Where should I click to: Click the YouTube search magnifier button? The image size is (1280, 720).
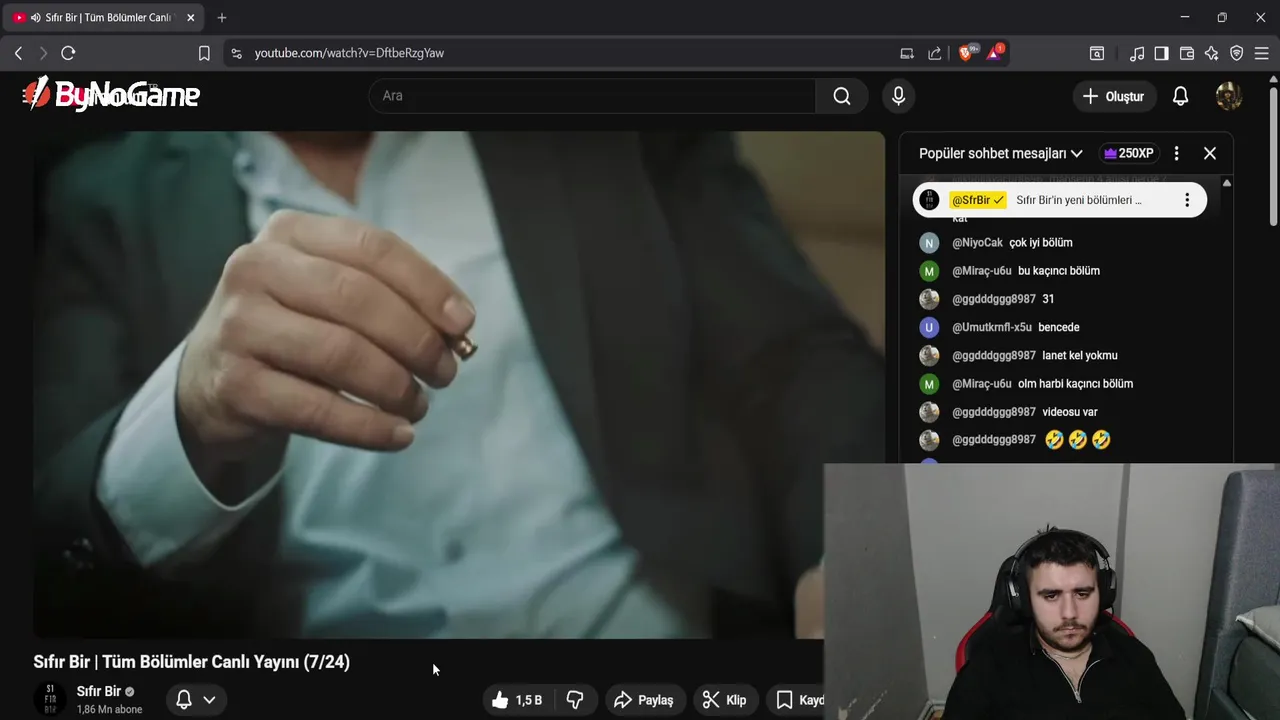point(842,96)
